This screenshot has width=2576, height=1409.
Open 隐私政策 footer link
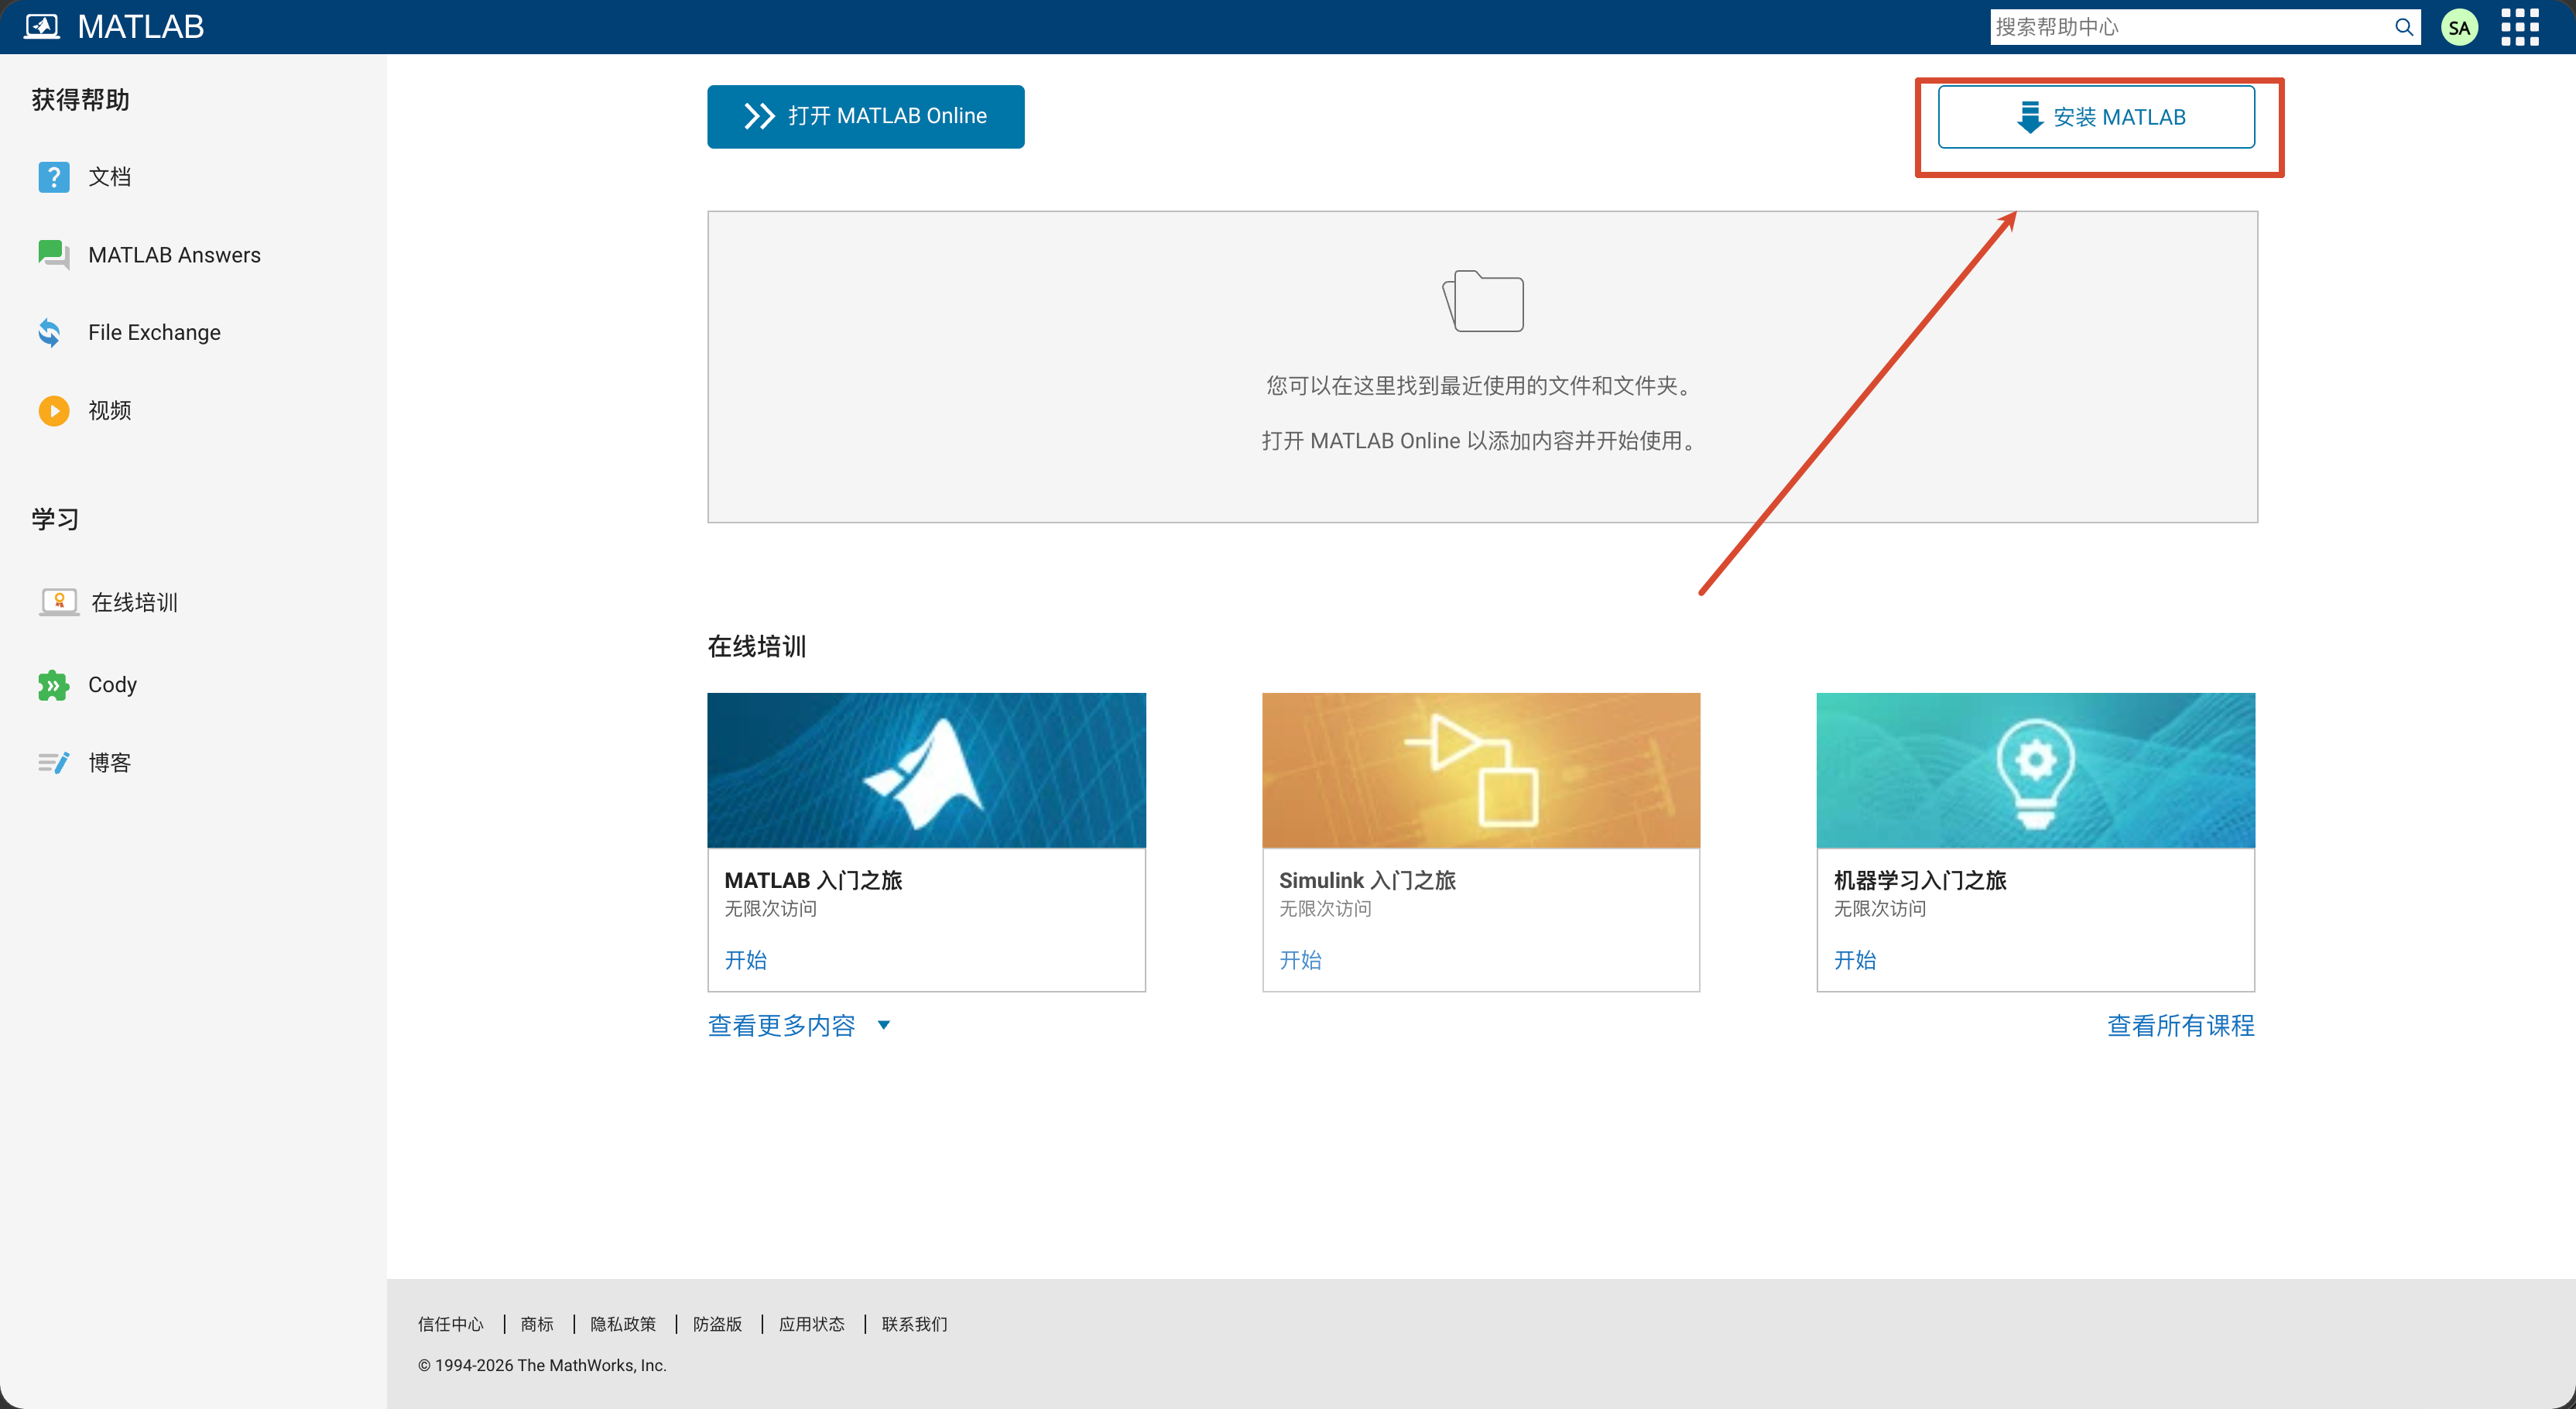(x=623, y=1324)
